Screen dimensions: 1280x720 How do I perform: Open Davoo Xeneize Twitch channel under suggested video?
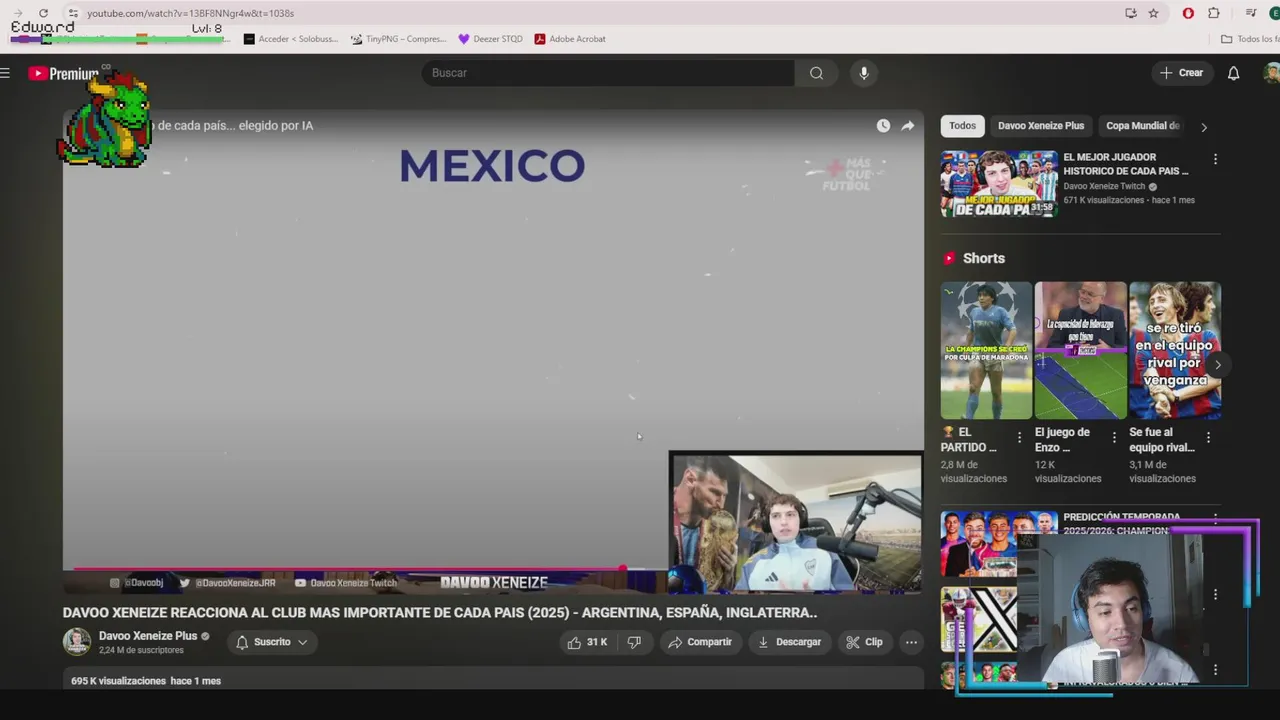click(x=1104, y=186)
